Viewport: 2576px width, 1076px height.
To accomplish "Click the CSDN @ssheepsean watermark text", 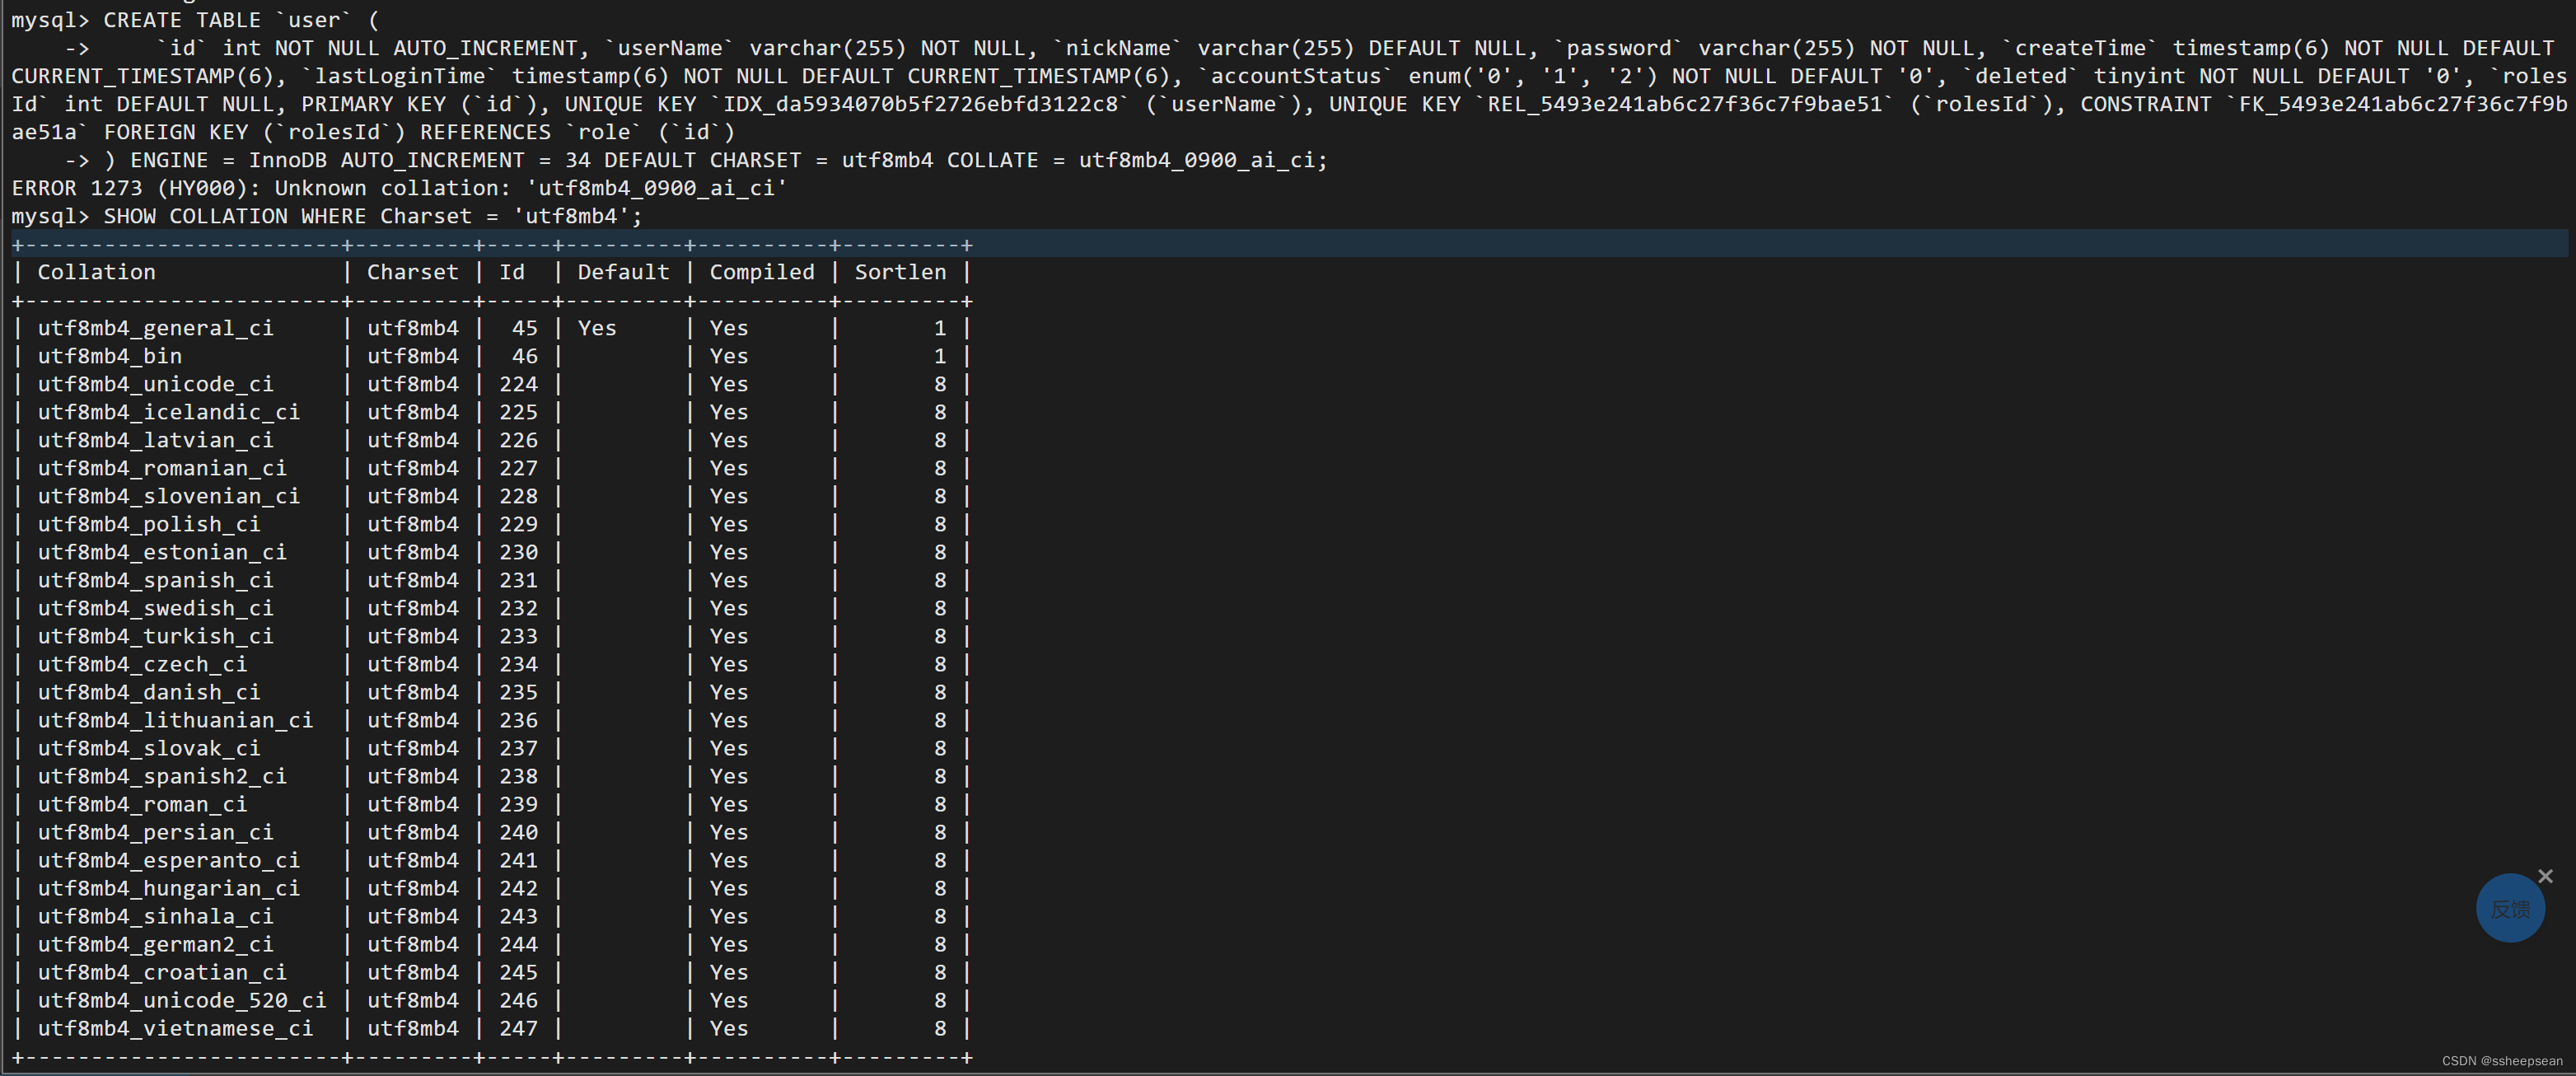I will click(2501, 1061).
